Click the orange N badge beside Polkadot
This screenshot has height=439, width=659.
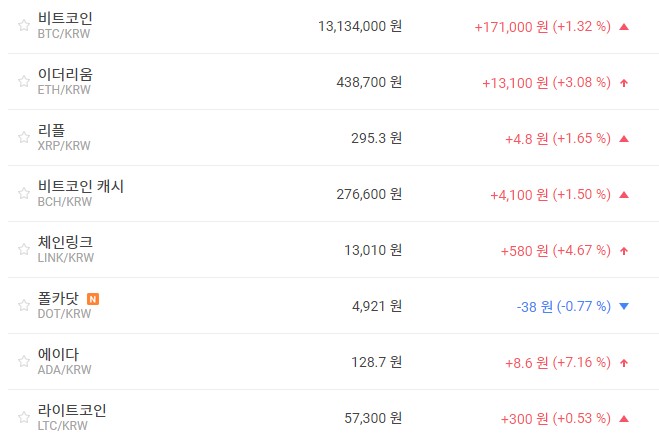tap(93, 298)
